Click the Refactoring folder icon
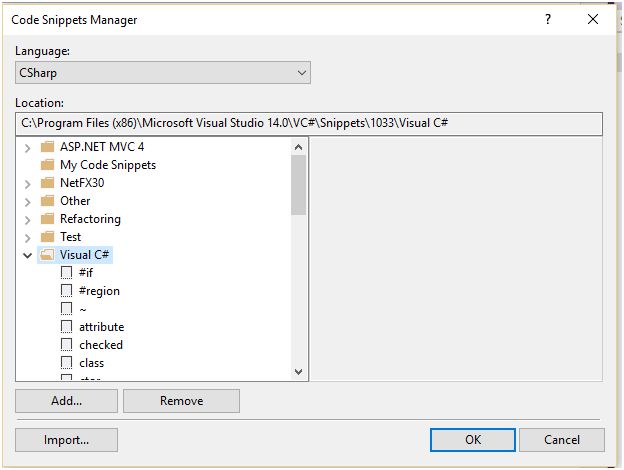 (47, 219)
